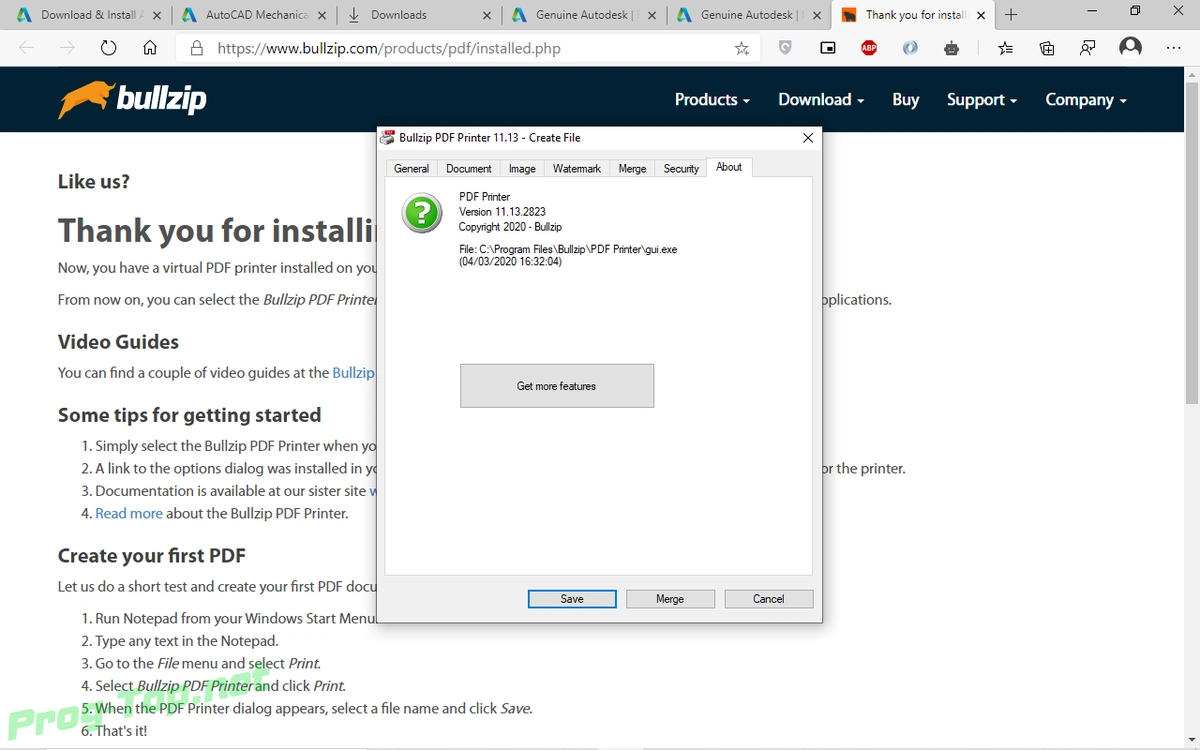Open the Favorites list icon
The width and height of the screenshot is (1200, 750).
point(1006,47)
